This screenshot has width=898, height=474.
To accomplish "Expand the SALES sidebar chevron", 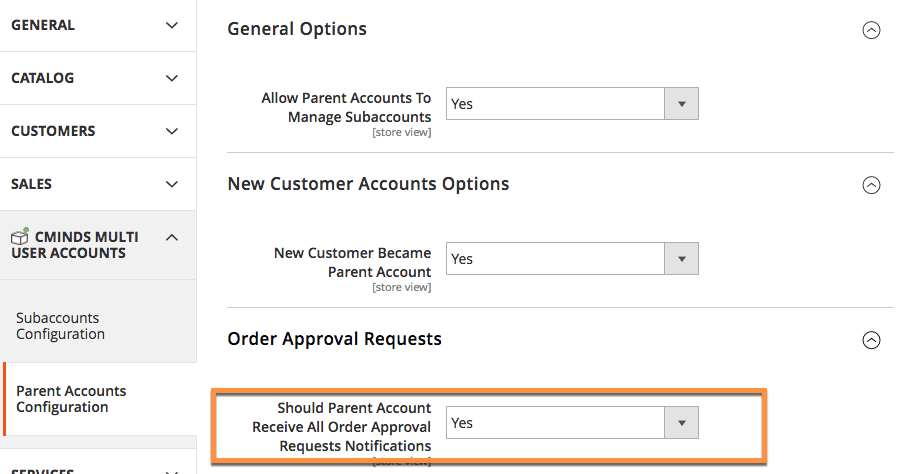I will (x=172, y=184).
